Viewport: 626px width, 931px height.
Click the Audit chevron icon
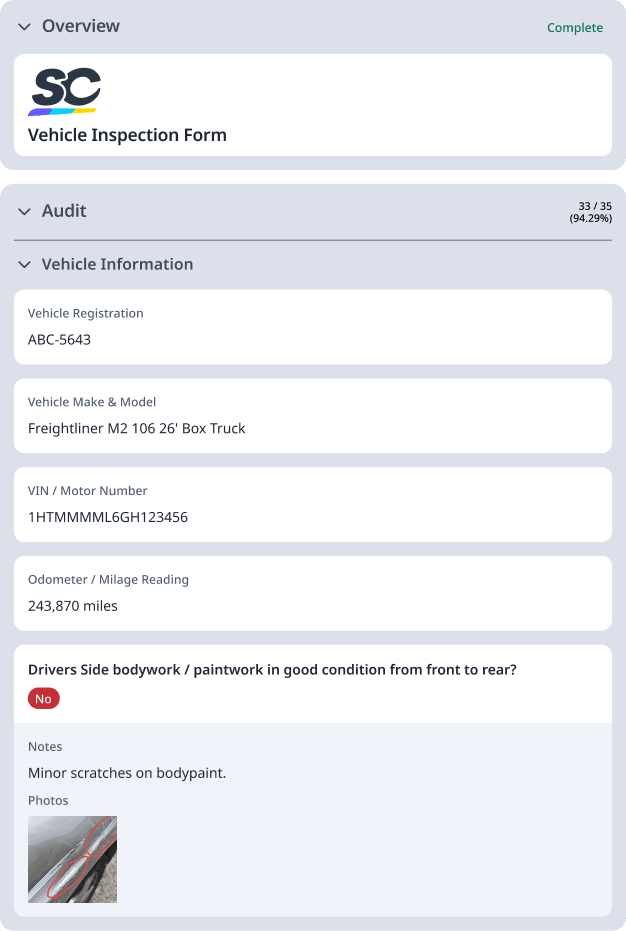pos(24,211)
